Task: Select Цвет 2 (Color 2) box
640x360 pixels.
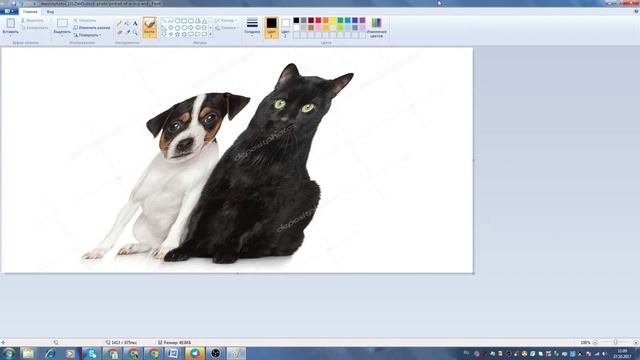Action: (286, 27)
